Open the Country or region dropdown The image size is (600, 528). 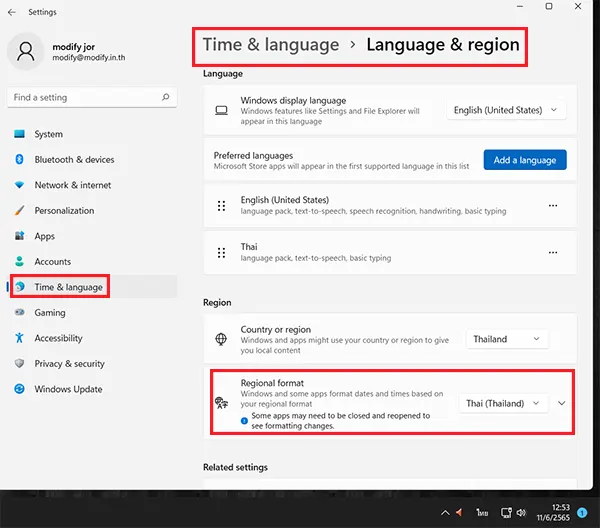point(507,339)
